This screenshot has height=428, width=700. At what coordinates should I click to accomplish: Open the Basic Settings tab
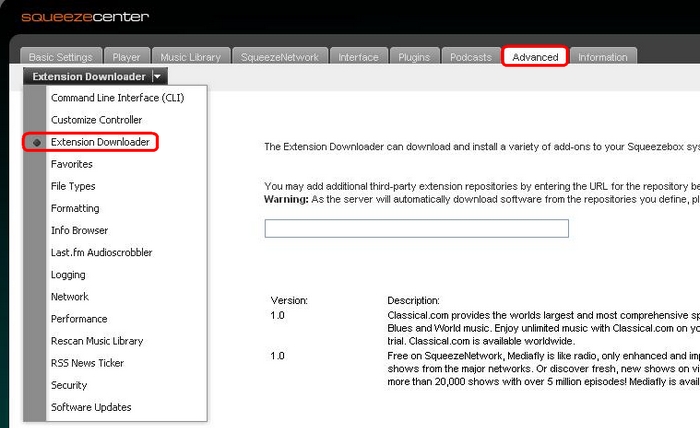(61, 57)
